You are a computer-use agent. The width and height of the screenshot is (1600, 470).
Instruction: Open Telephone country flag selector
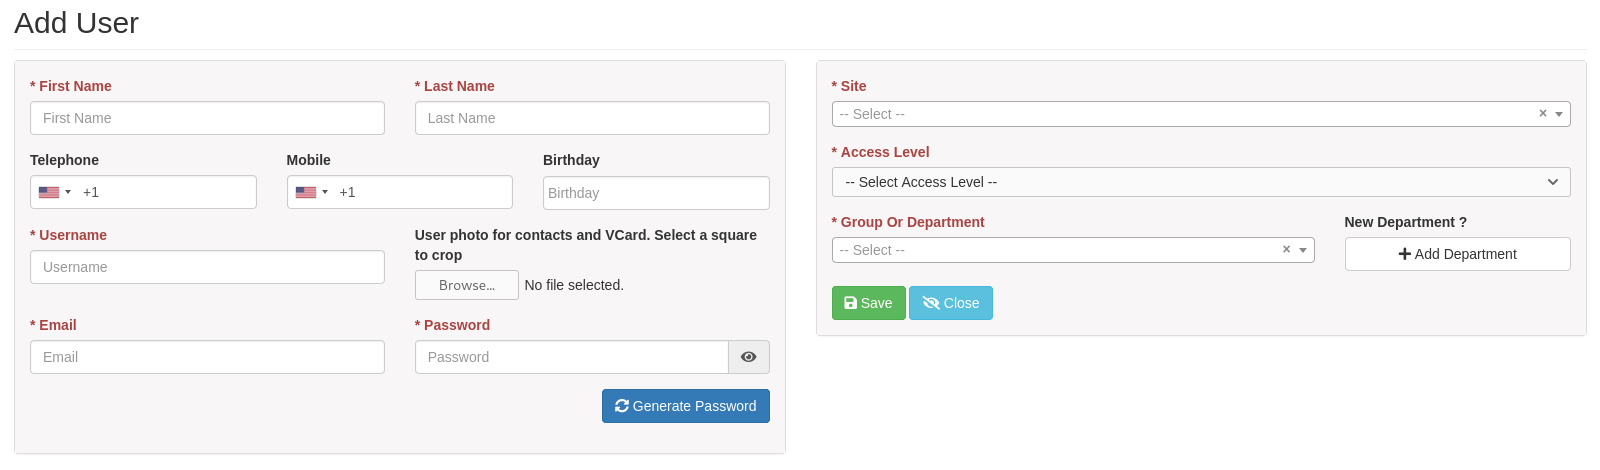pyautogui.click(x=55, y=192)
